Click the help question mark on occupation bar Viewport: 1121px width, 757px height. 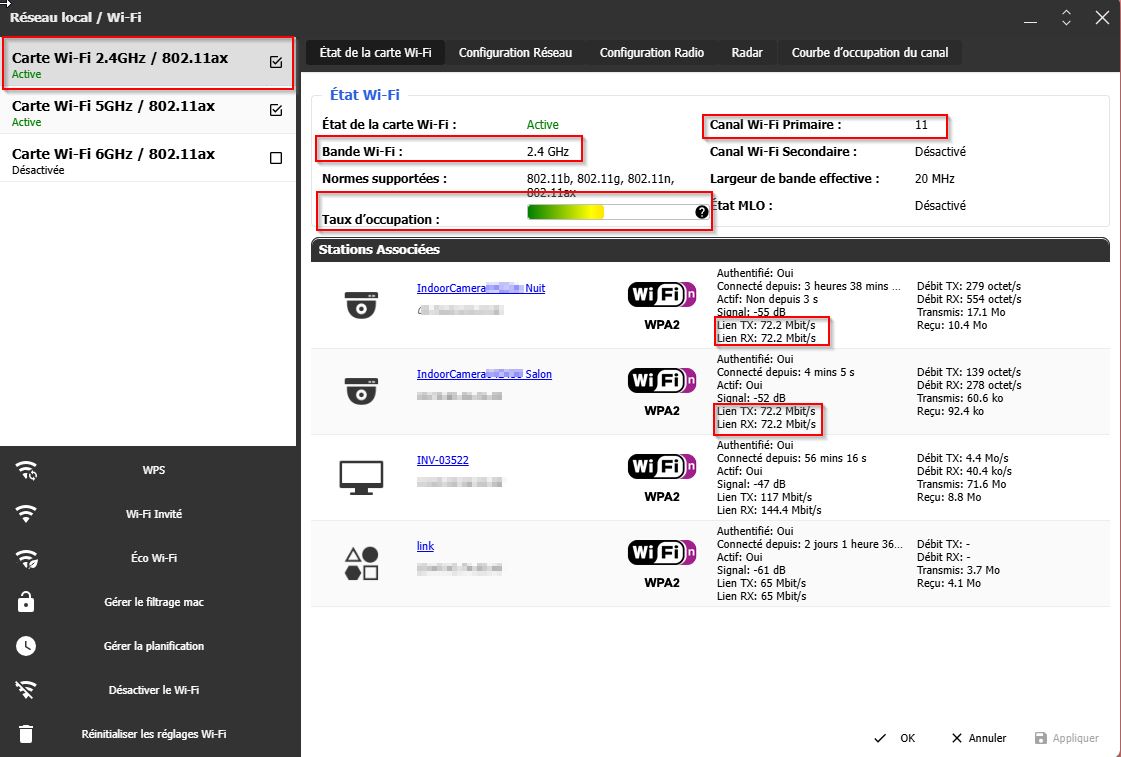coord(702,212)
